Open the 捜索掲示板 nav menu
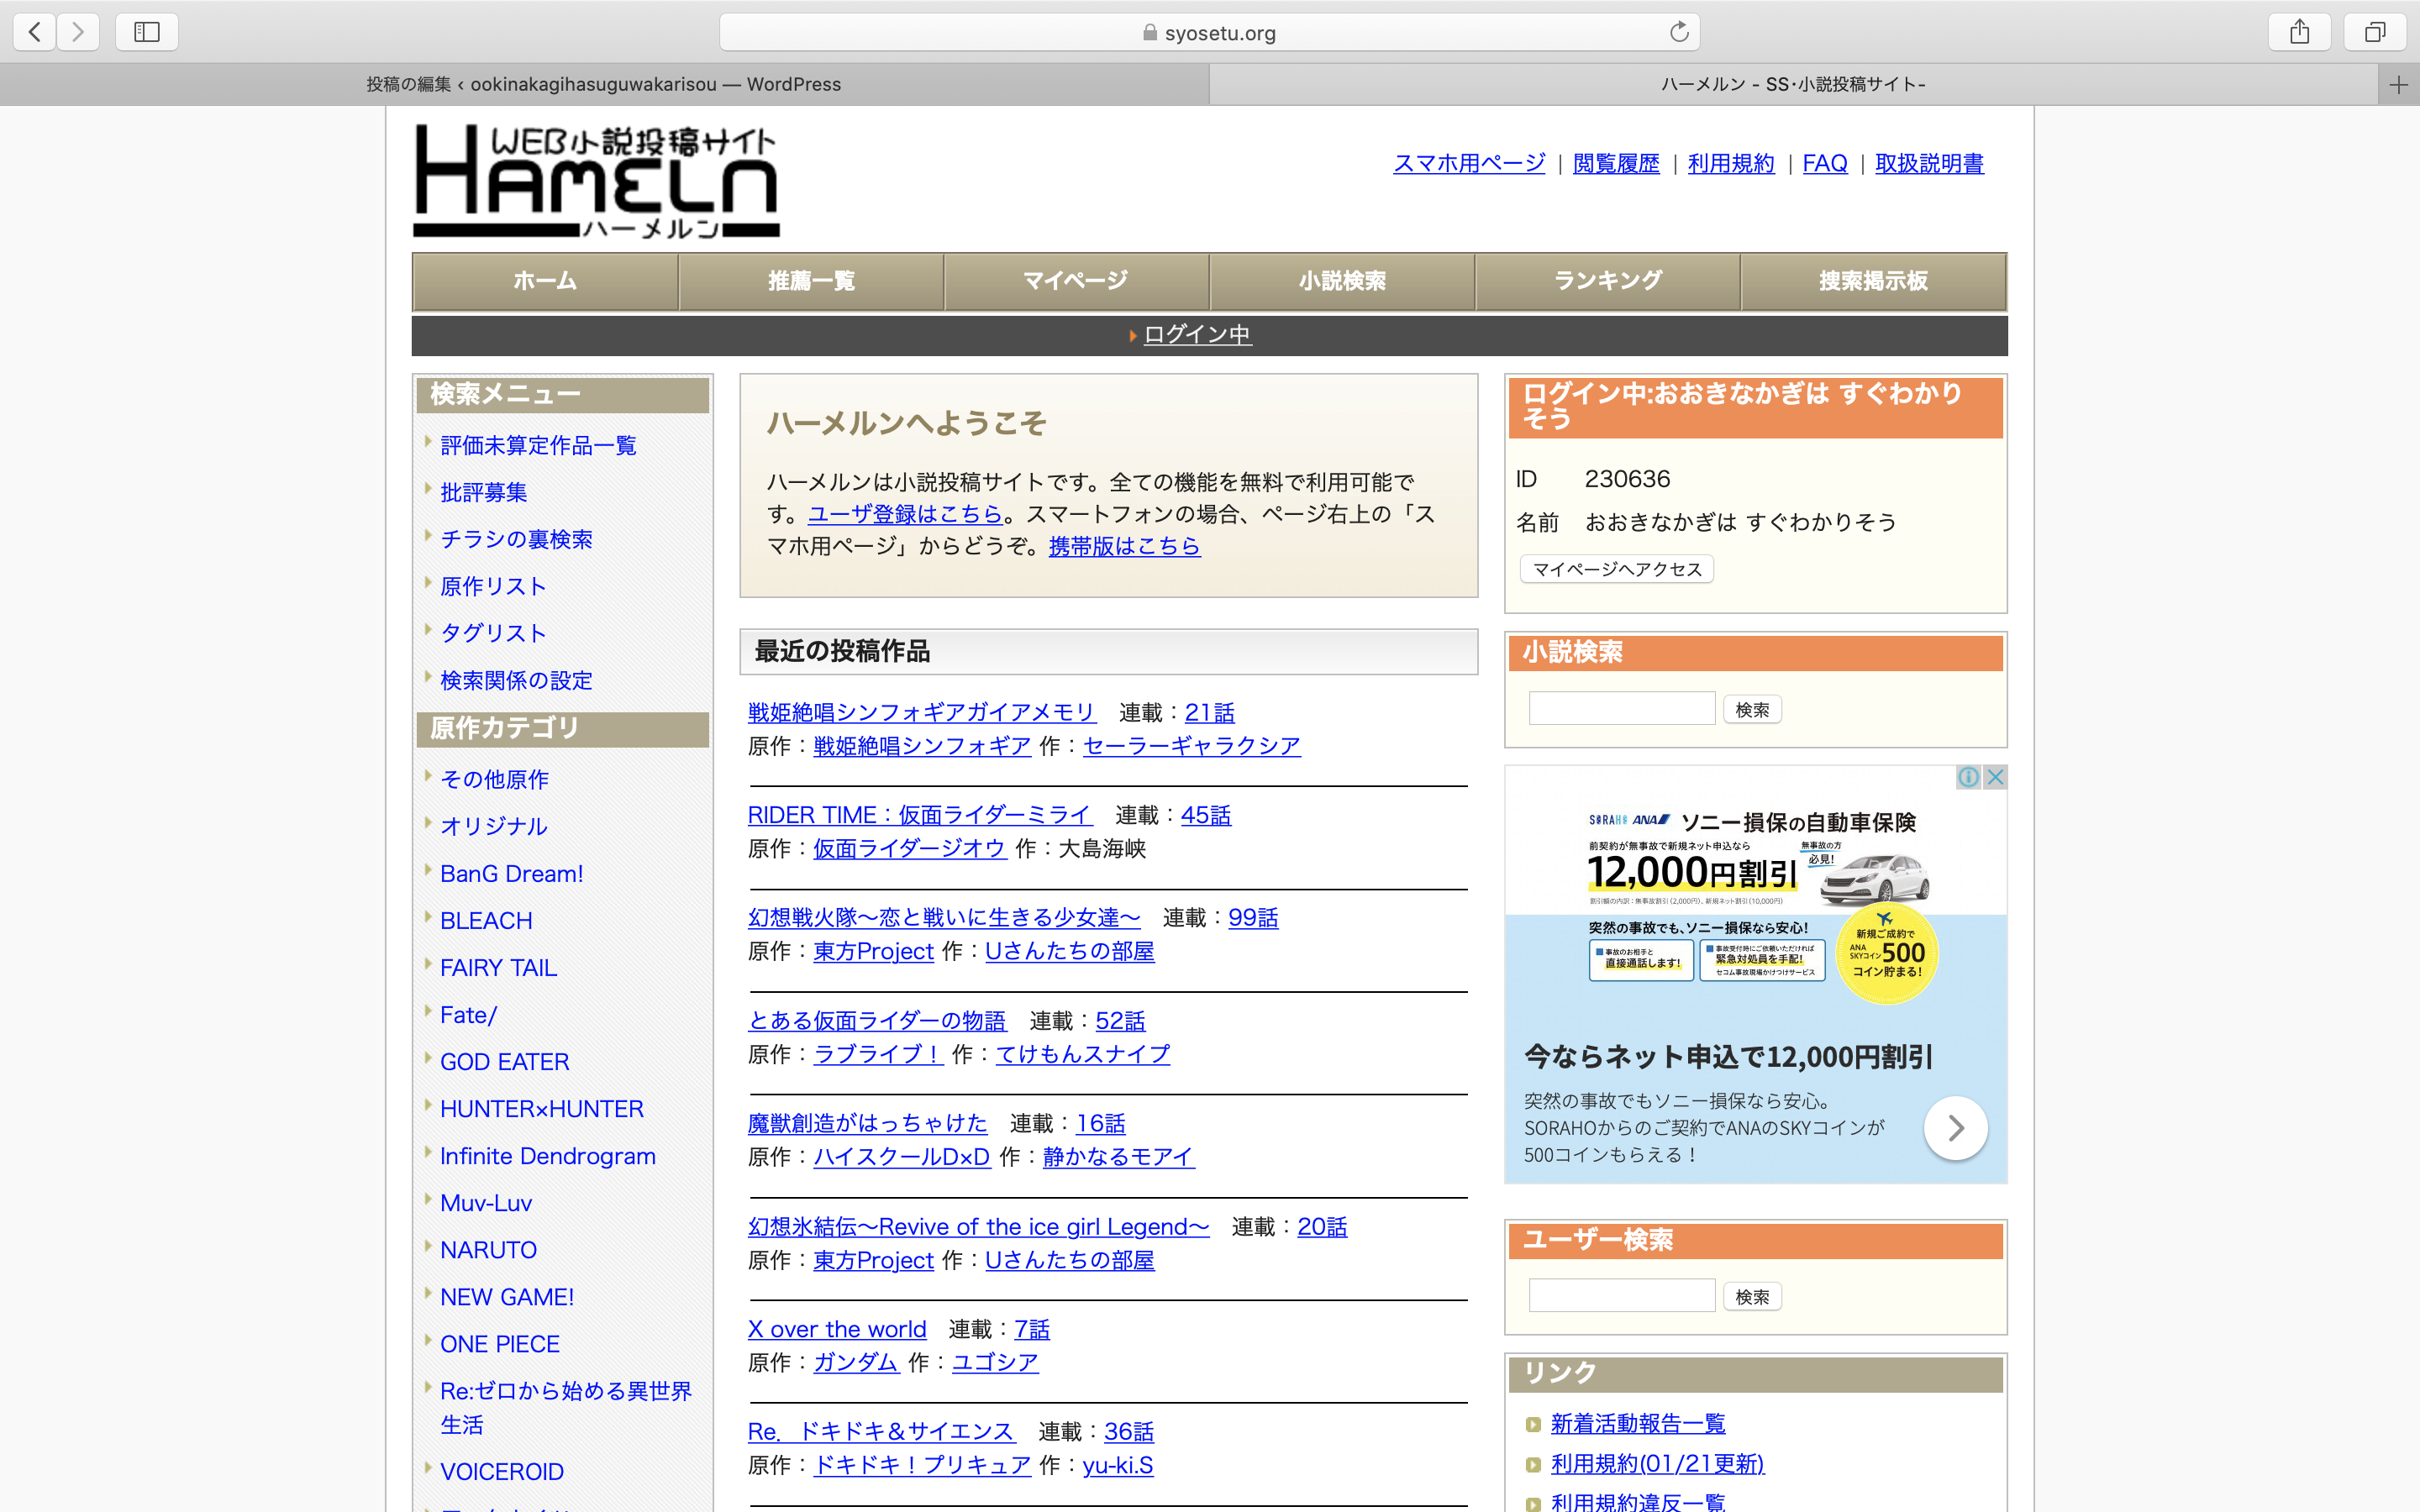 pos(1873,281)
